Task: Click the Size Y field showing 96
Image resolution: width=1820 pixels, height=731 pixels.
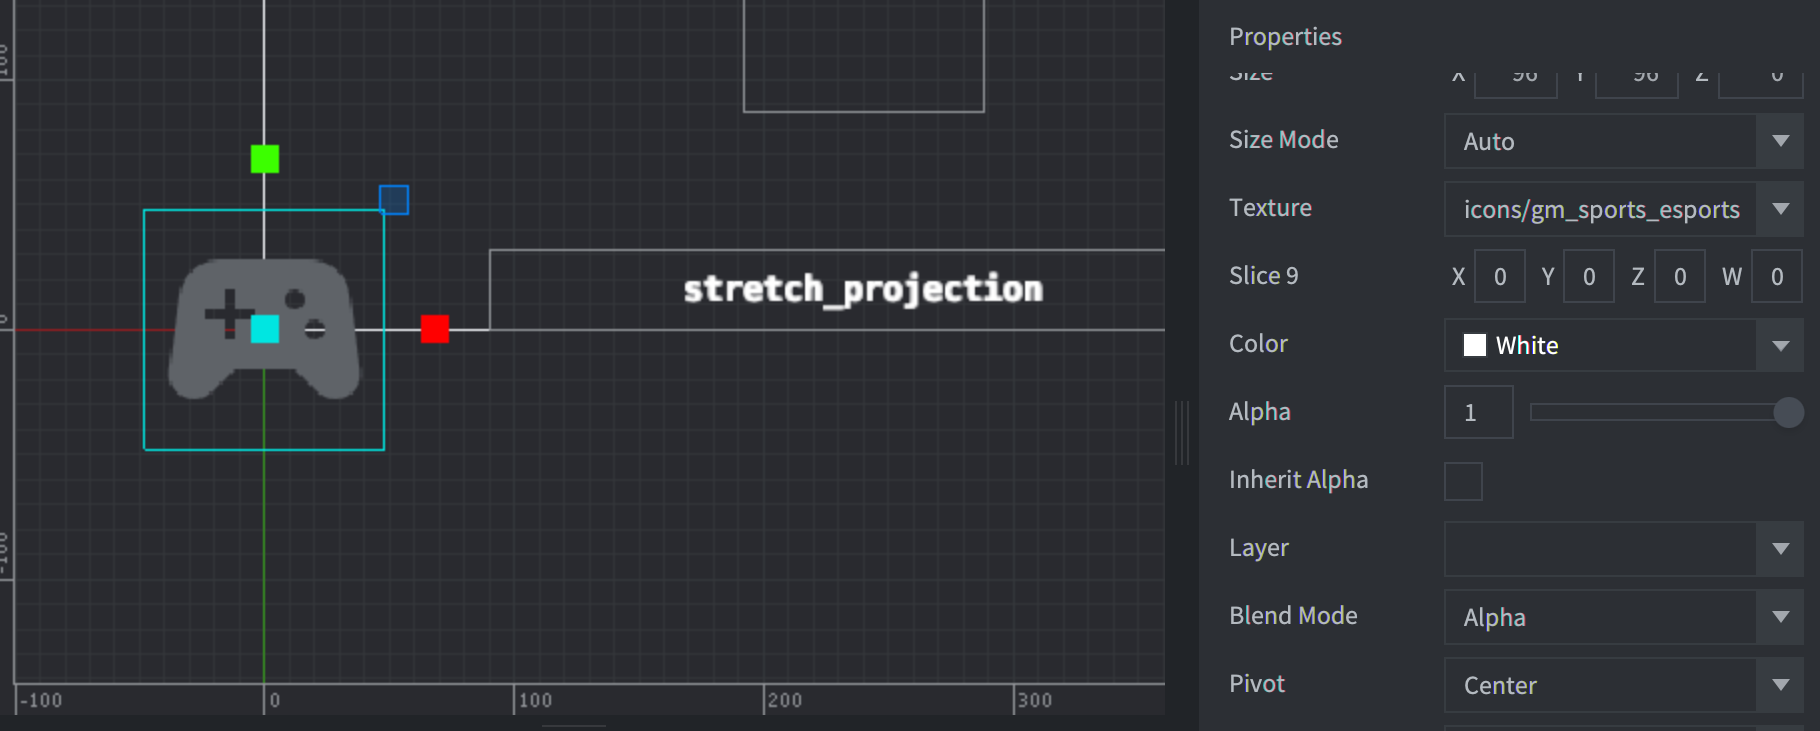Action: point(1636,76)
